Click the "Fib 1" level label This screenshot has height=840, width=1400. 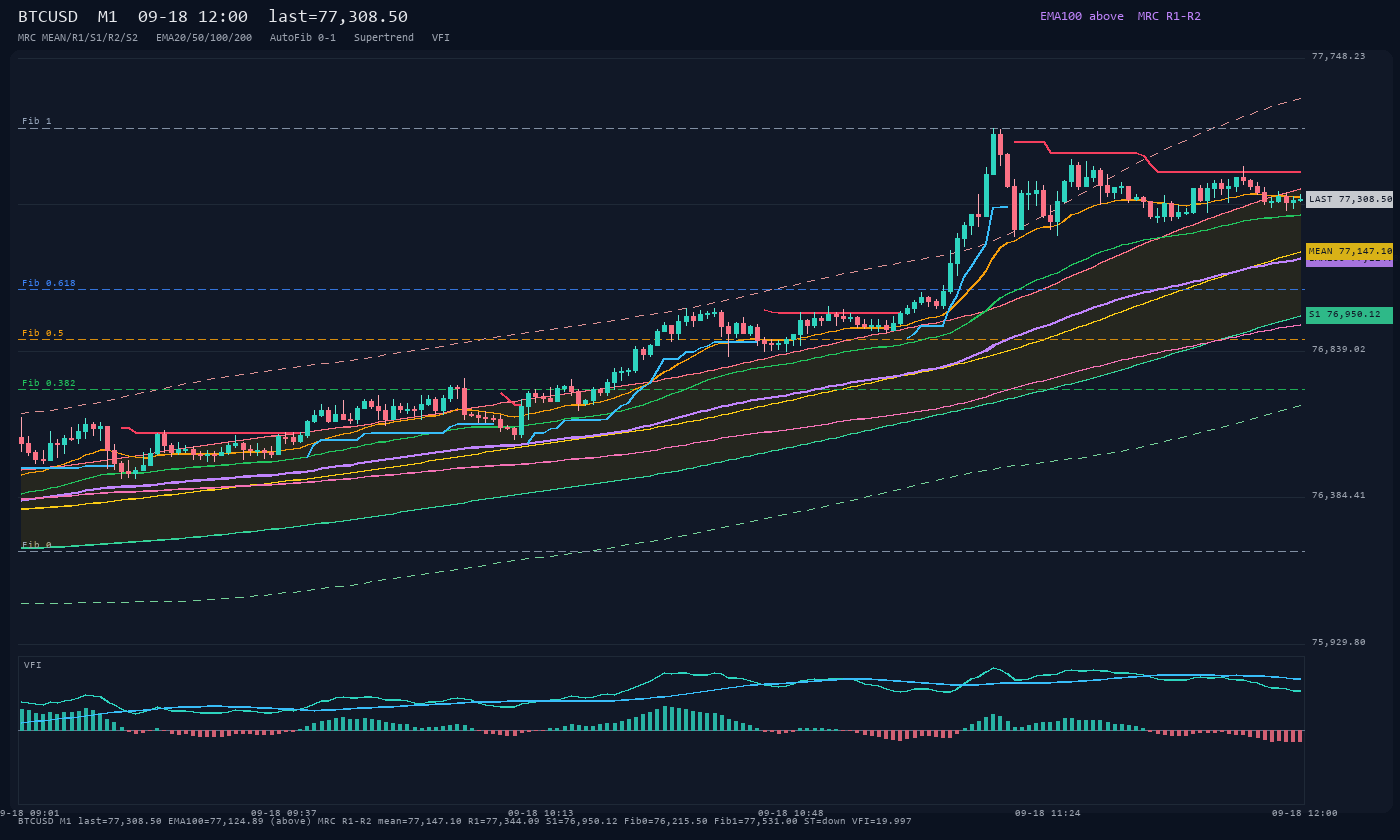click(x=37, y=121)
